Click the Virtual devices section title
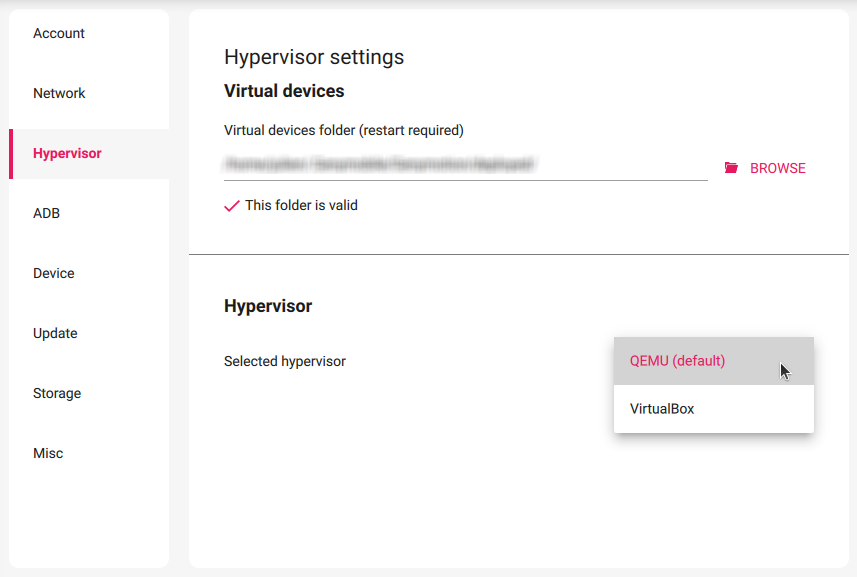Viewport: 857px width, 577px height. (x=284, y=90)
